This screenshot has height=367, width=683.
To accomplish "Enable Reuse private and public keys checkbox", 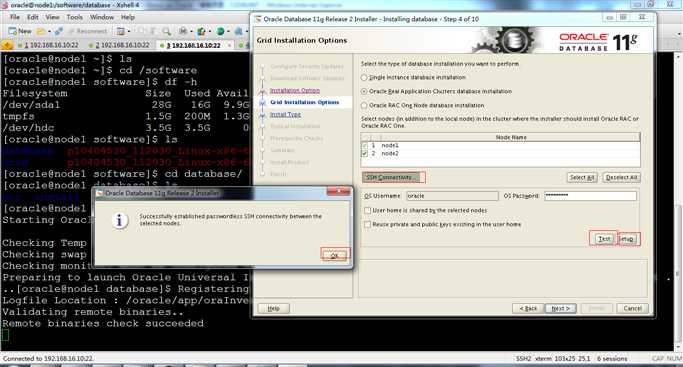I will (368, 225).
